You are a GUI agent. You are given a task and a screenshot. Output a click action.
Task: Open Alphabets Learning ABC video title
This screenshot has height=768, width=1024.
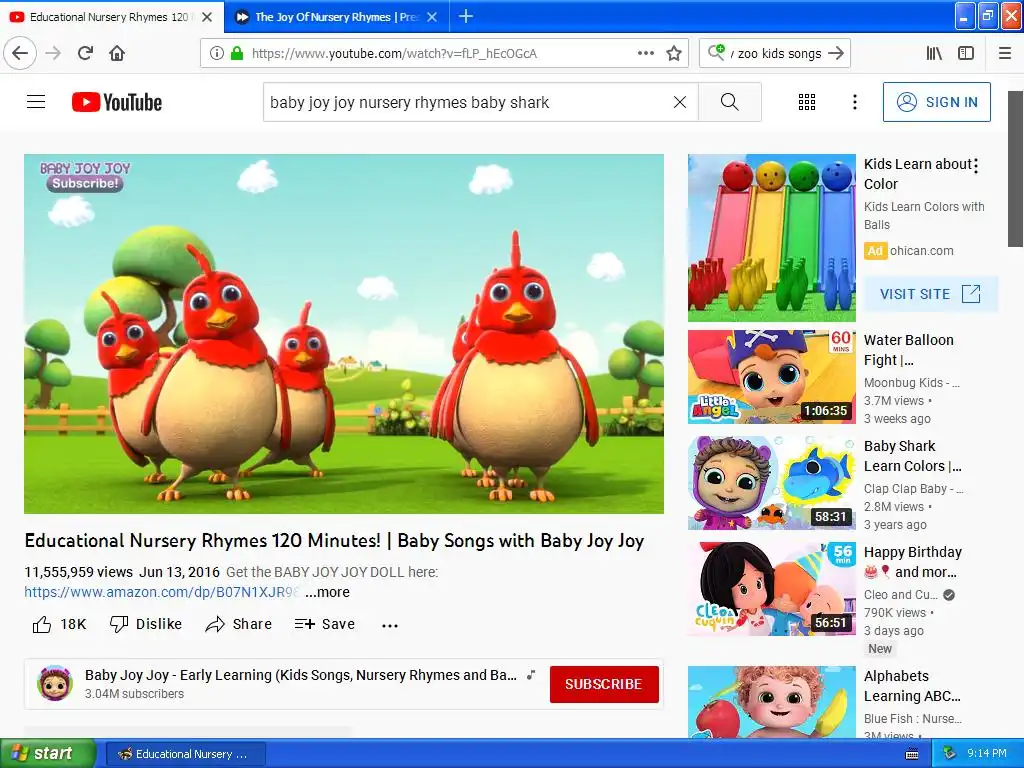tap(912, 686)
